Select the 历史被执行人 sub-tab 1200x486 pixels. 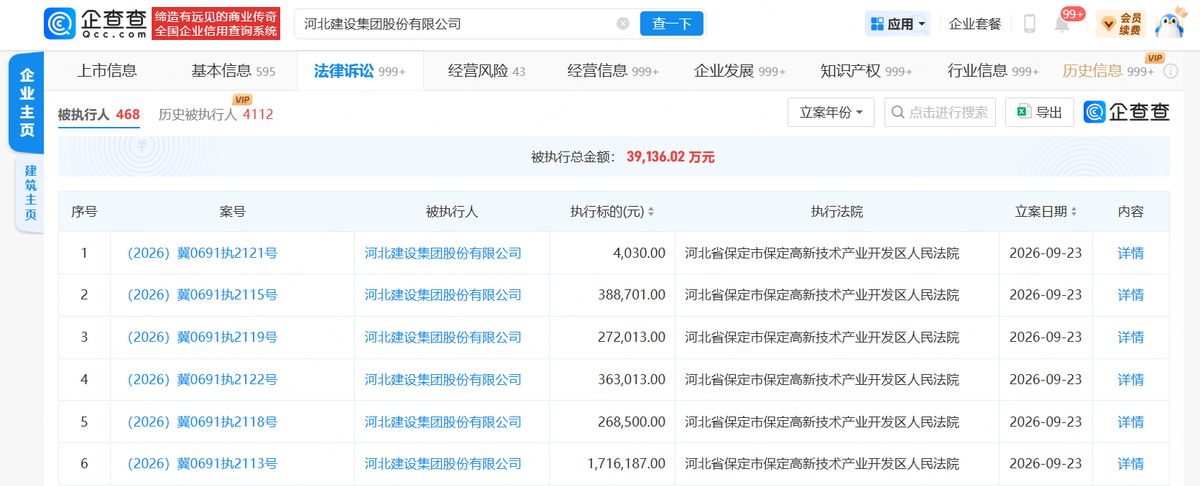[x=215, y=114]
